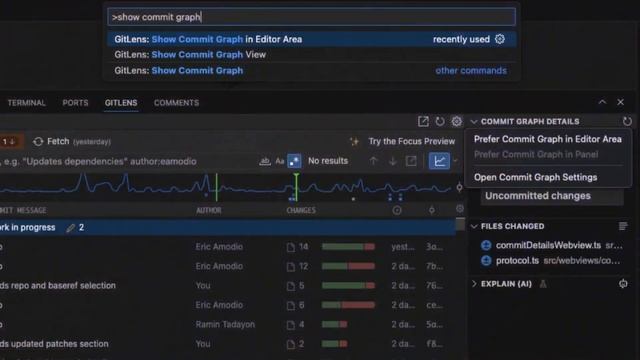Click changes bar of 5-file commit

(348, 286)
